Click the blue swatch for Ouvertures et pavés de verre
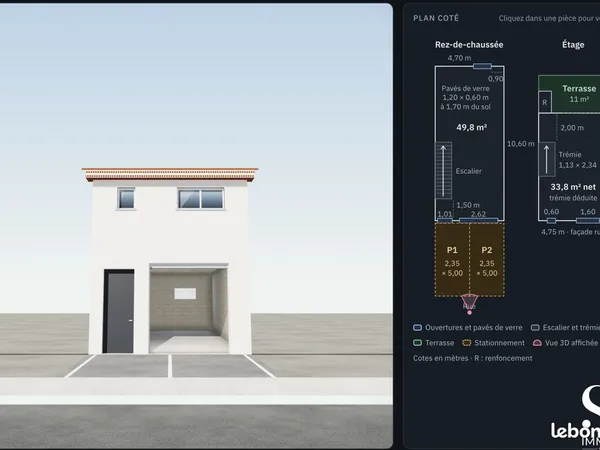This screenshot has width=600, height=450. click(x=417, y=328)
